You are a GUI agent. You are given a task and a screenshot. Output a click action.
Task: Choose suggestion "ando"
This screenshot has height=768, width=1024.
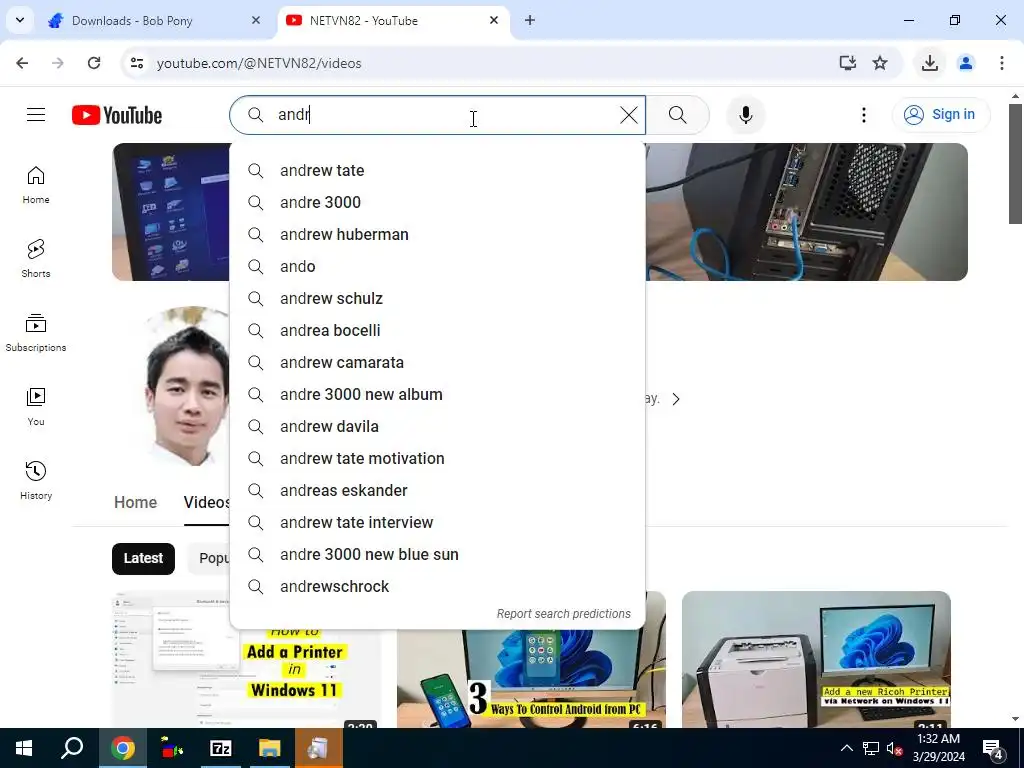tap(437, 266)
